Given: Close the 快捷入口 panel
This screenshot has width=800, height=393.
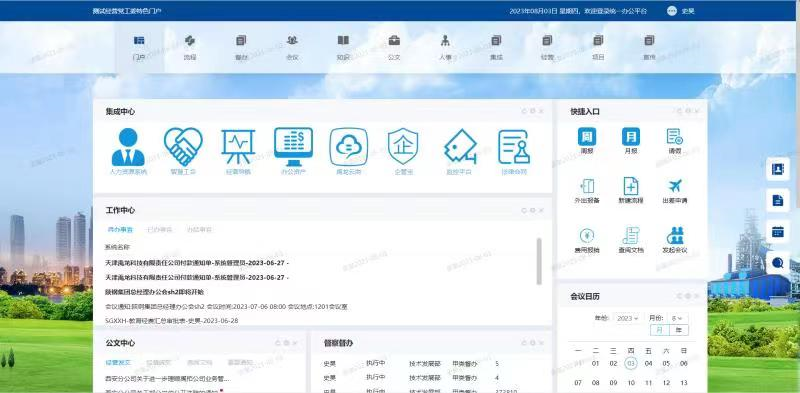Looking at the screenshot, I should (697, 111).
